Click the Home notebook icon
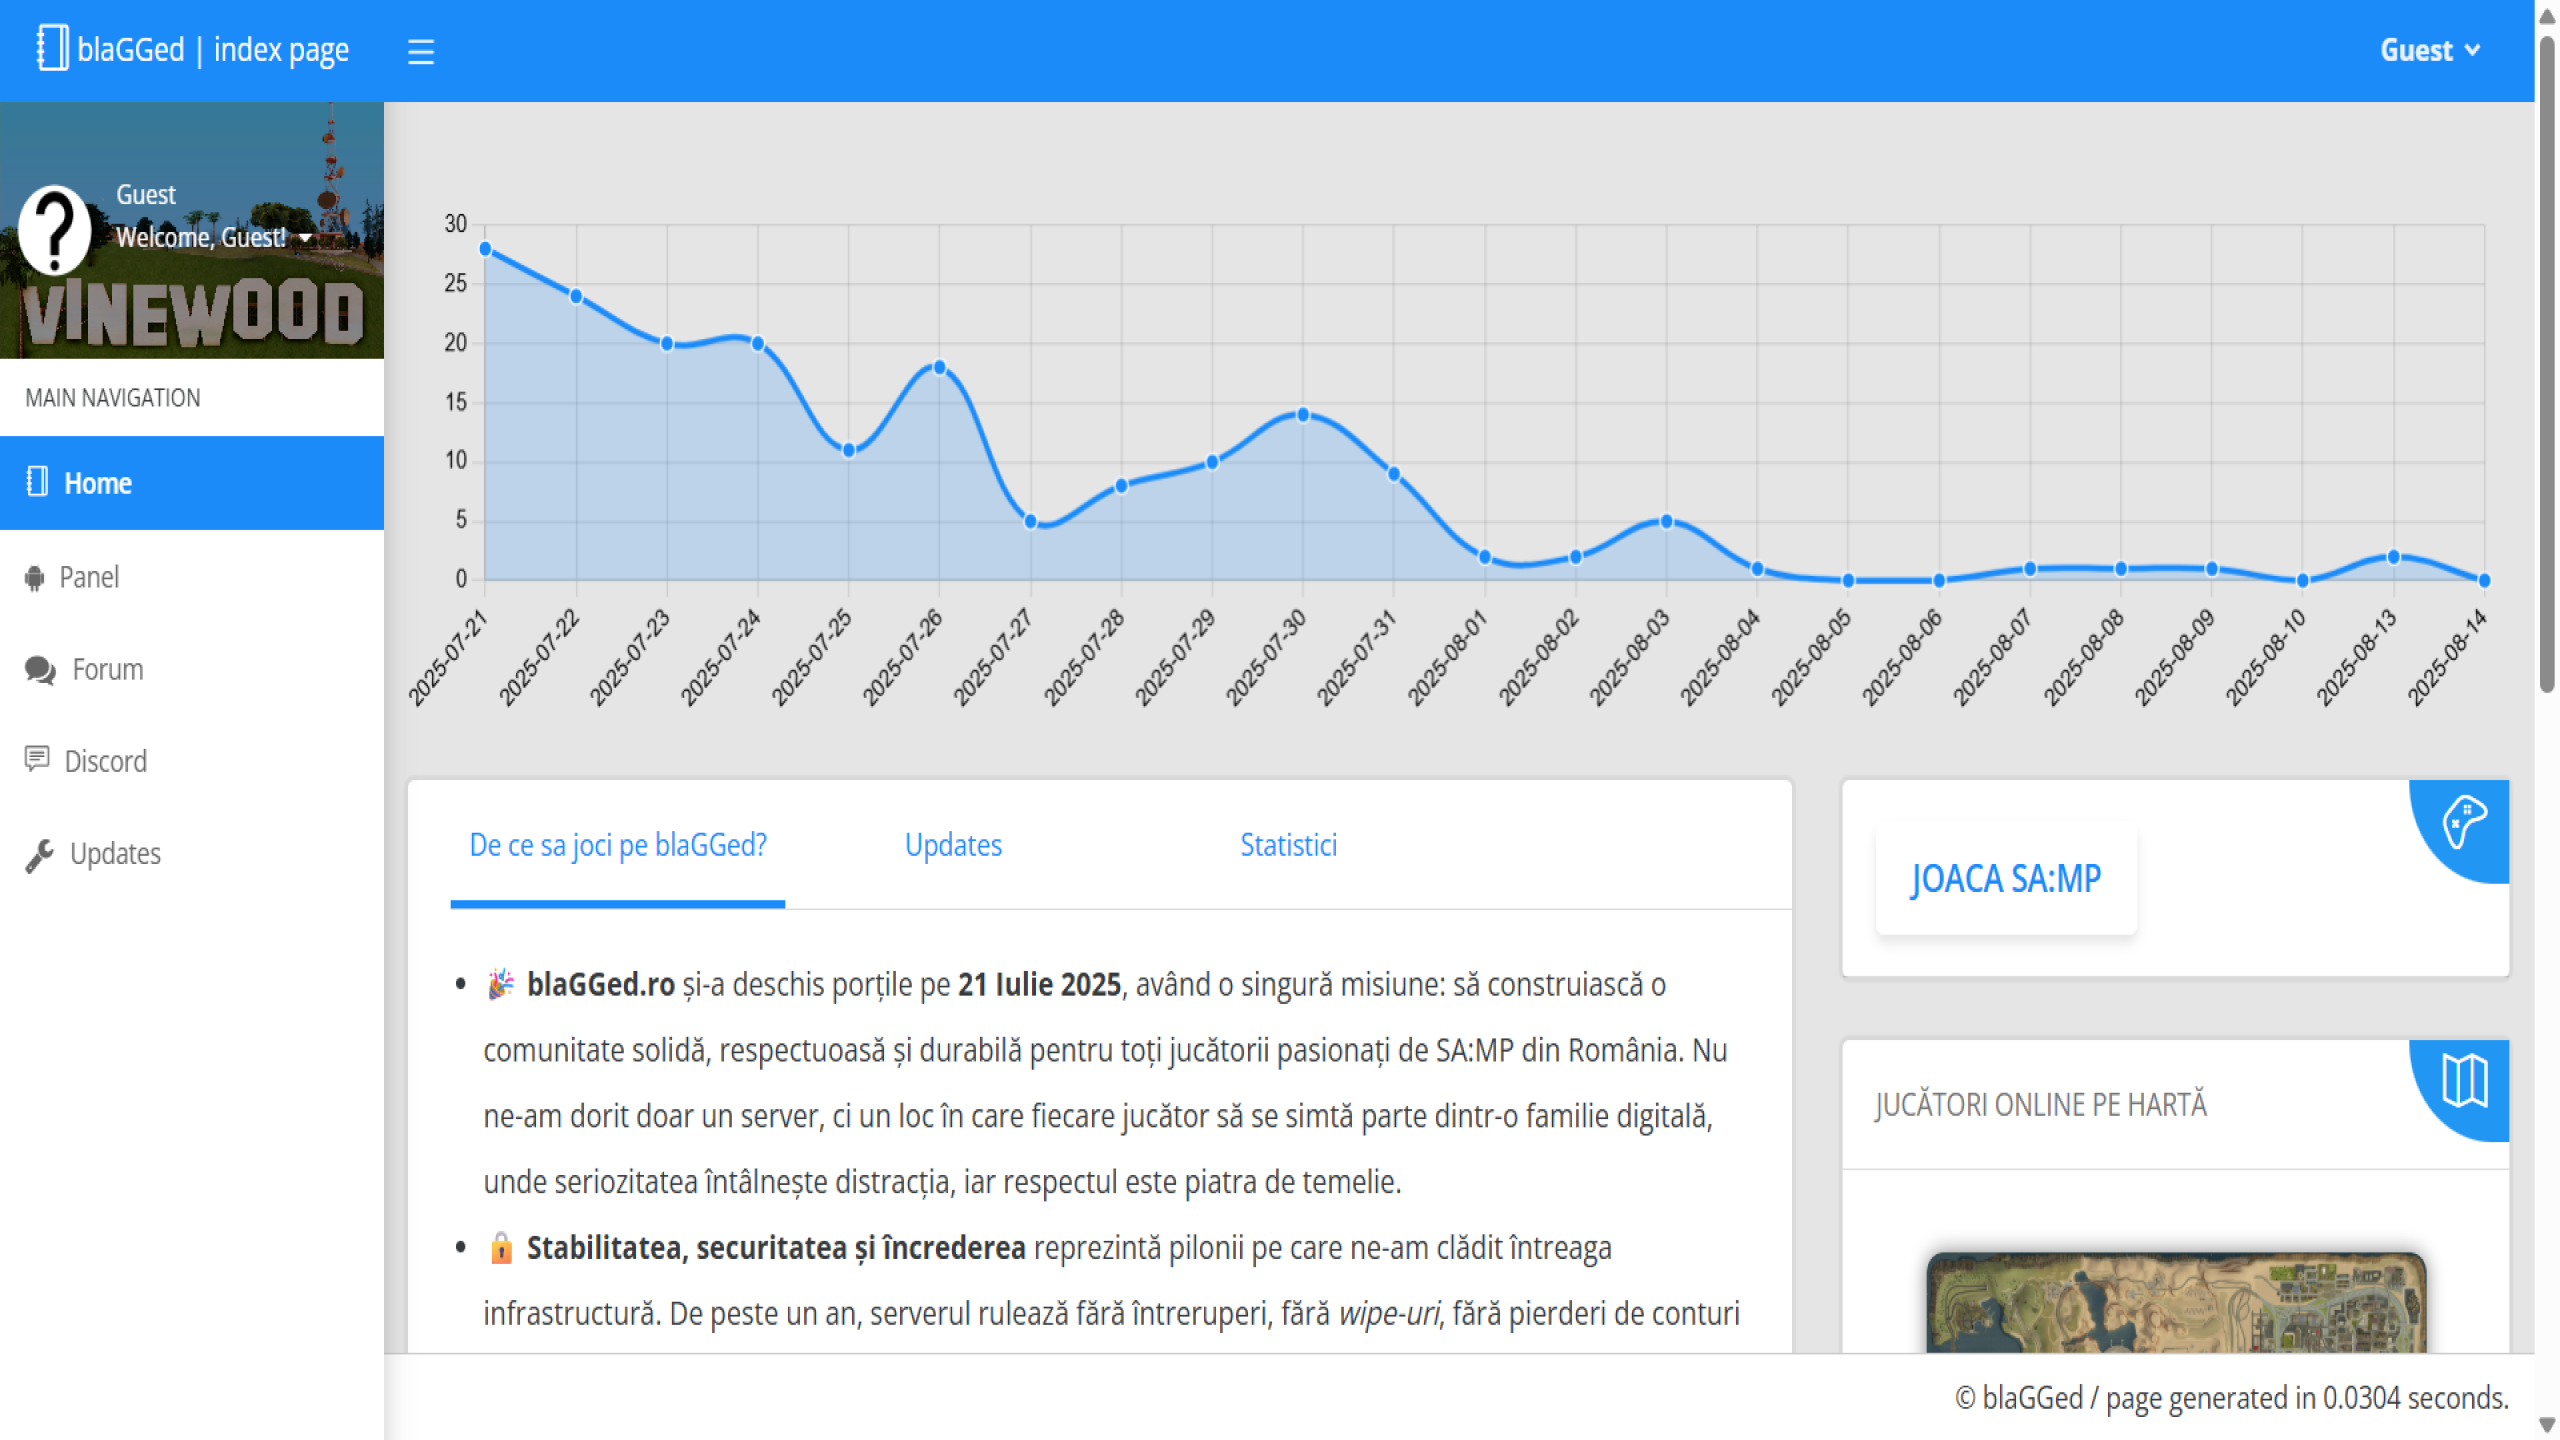 (37, 482)
